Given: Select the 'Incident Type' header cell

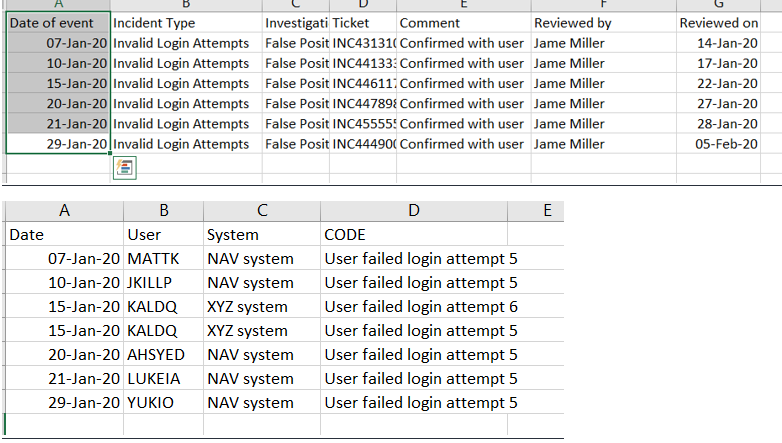Looking at the screenshot, I should (186, 23).
